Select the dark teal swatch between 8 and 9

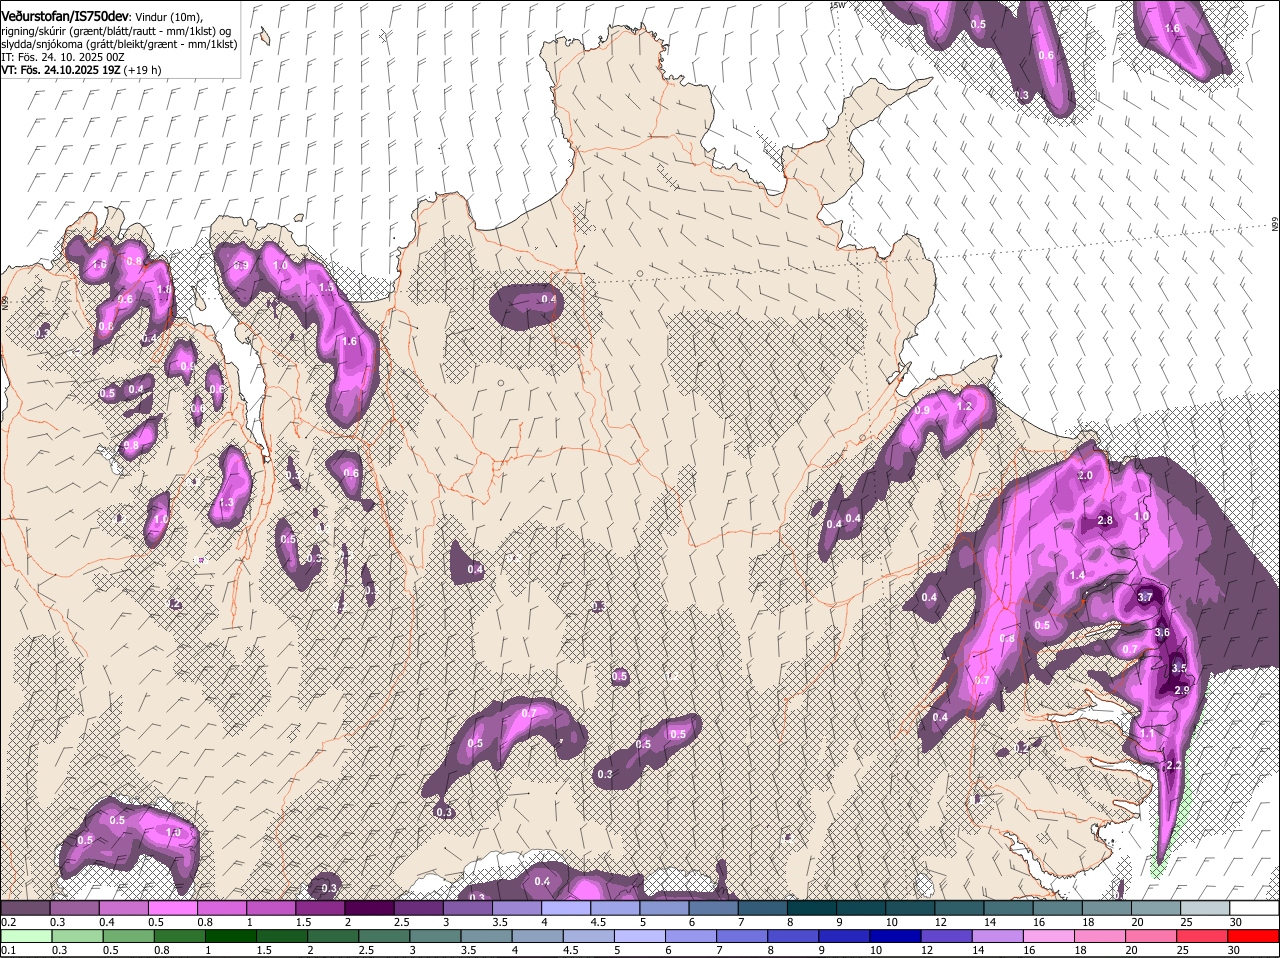click(812, 908)
